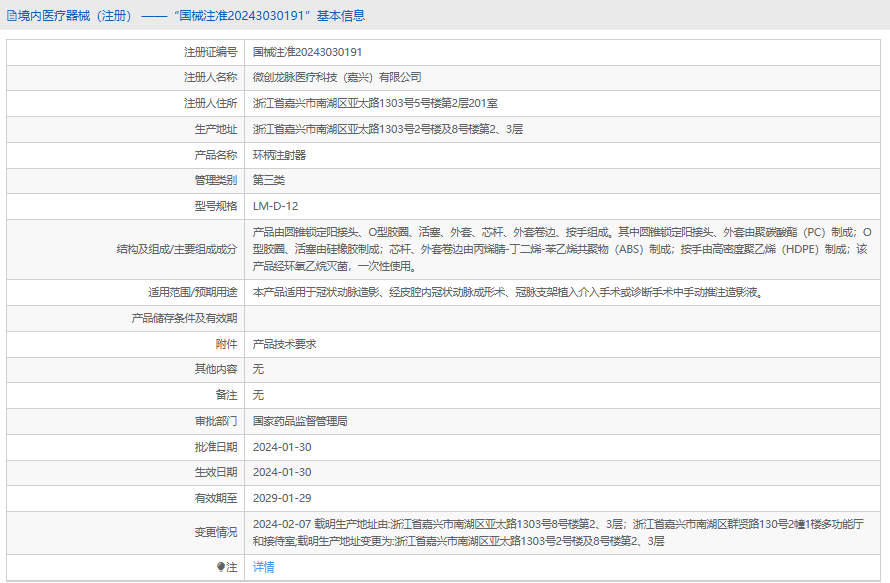Image resolution: width=890 pixels, height=583 pixels.
Task: Click the bullet icon next to 注
Action: click(x=221, y=567)
